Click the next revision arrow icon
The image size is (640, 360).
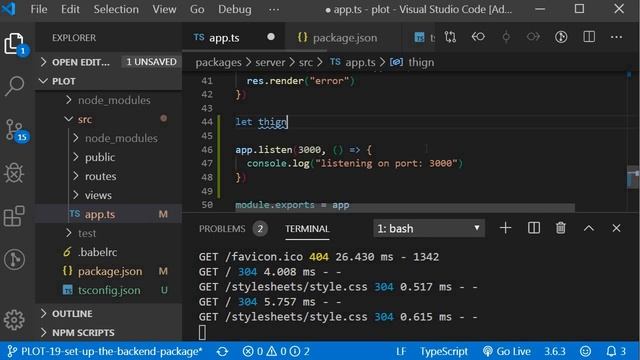pyautogui.click(x=533, y=37)
